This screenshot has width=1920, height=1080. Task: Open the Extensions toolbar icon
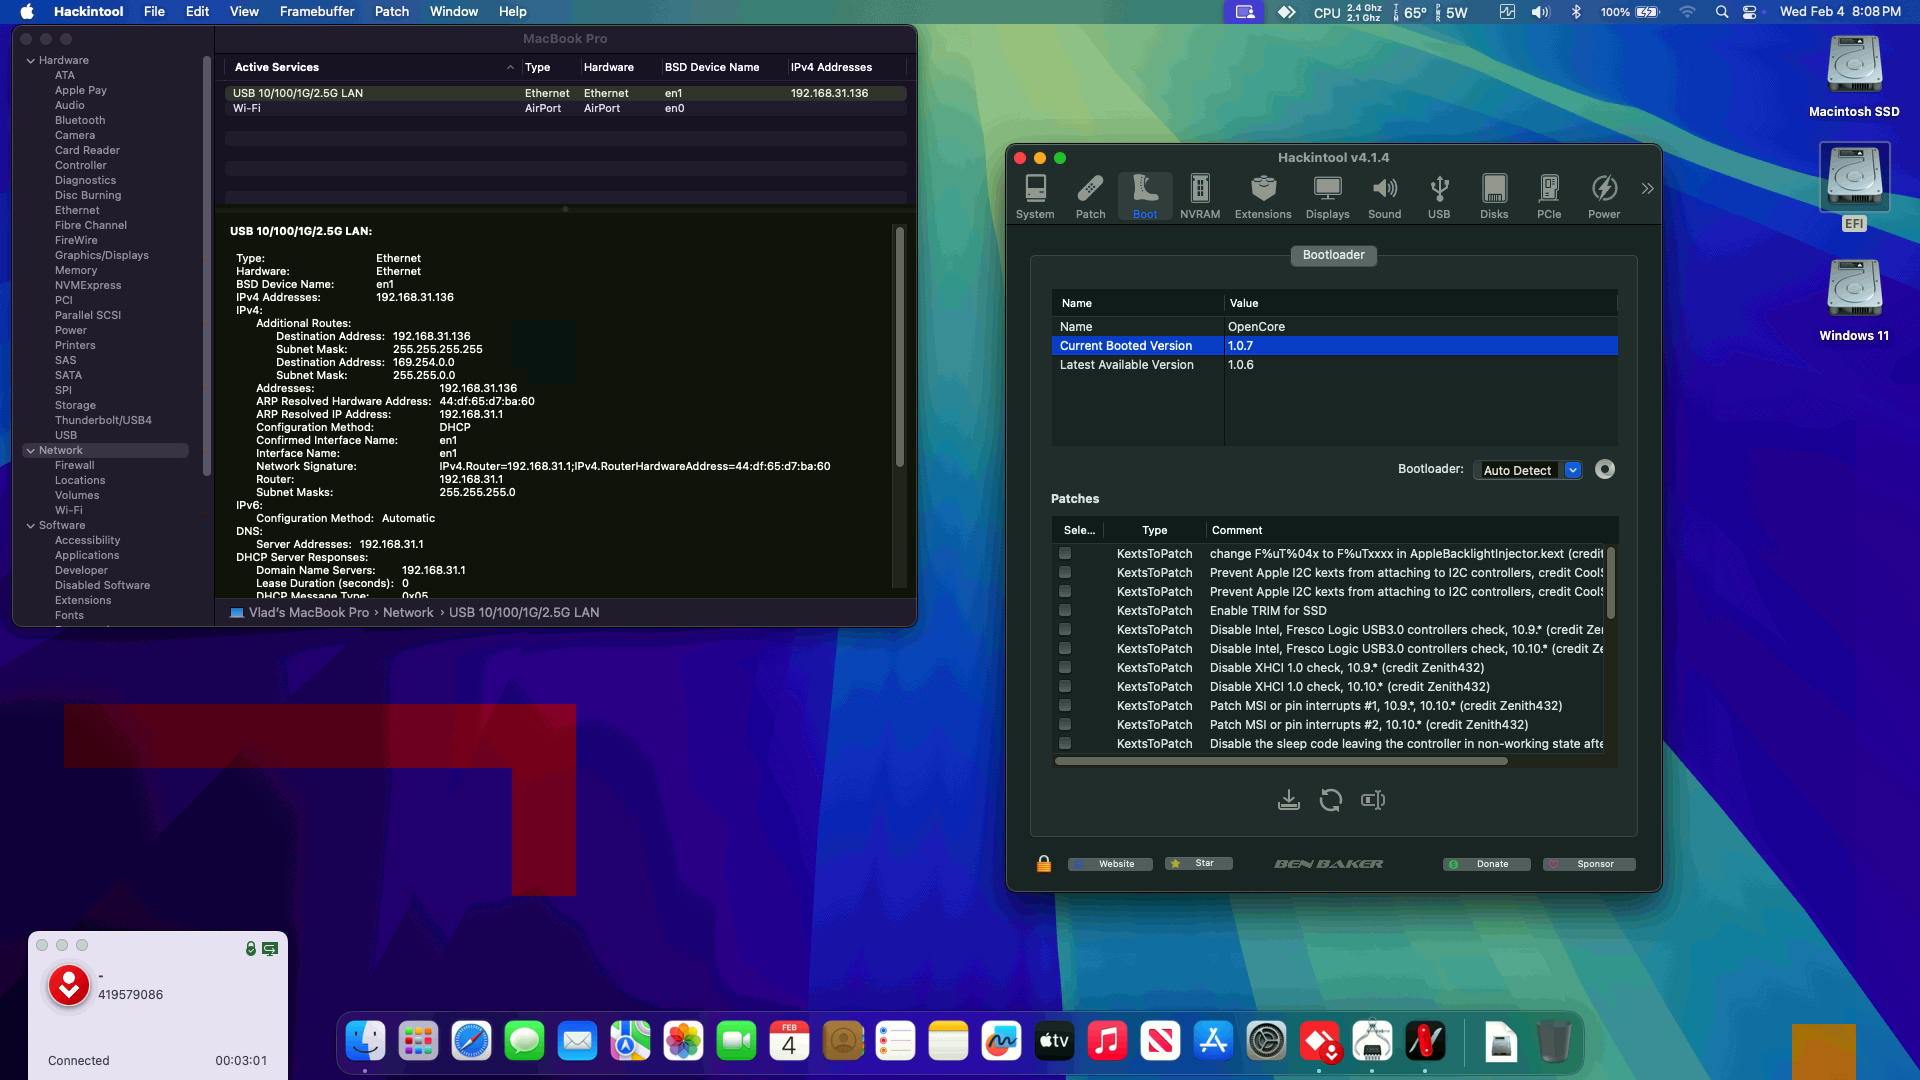(1263, 197)
